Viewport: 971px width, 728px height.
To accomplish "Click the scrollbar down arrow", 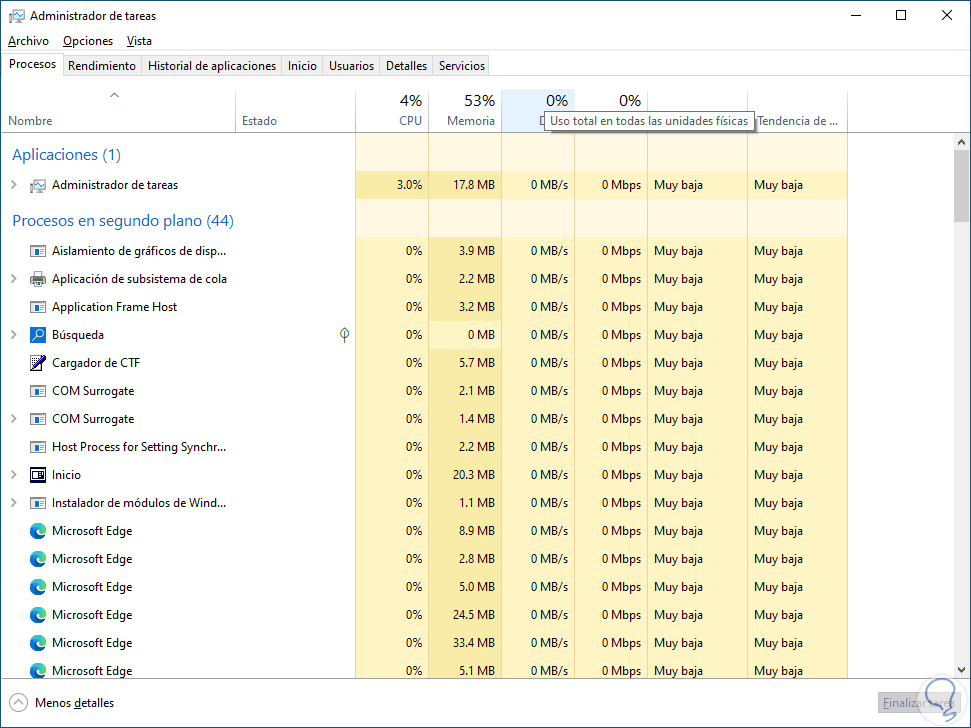I will pos(961,670).
